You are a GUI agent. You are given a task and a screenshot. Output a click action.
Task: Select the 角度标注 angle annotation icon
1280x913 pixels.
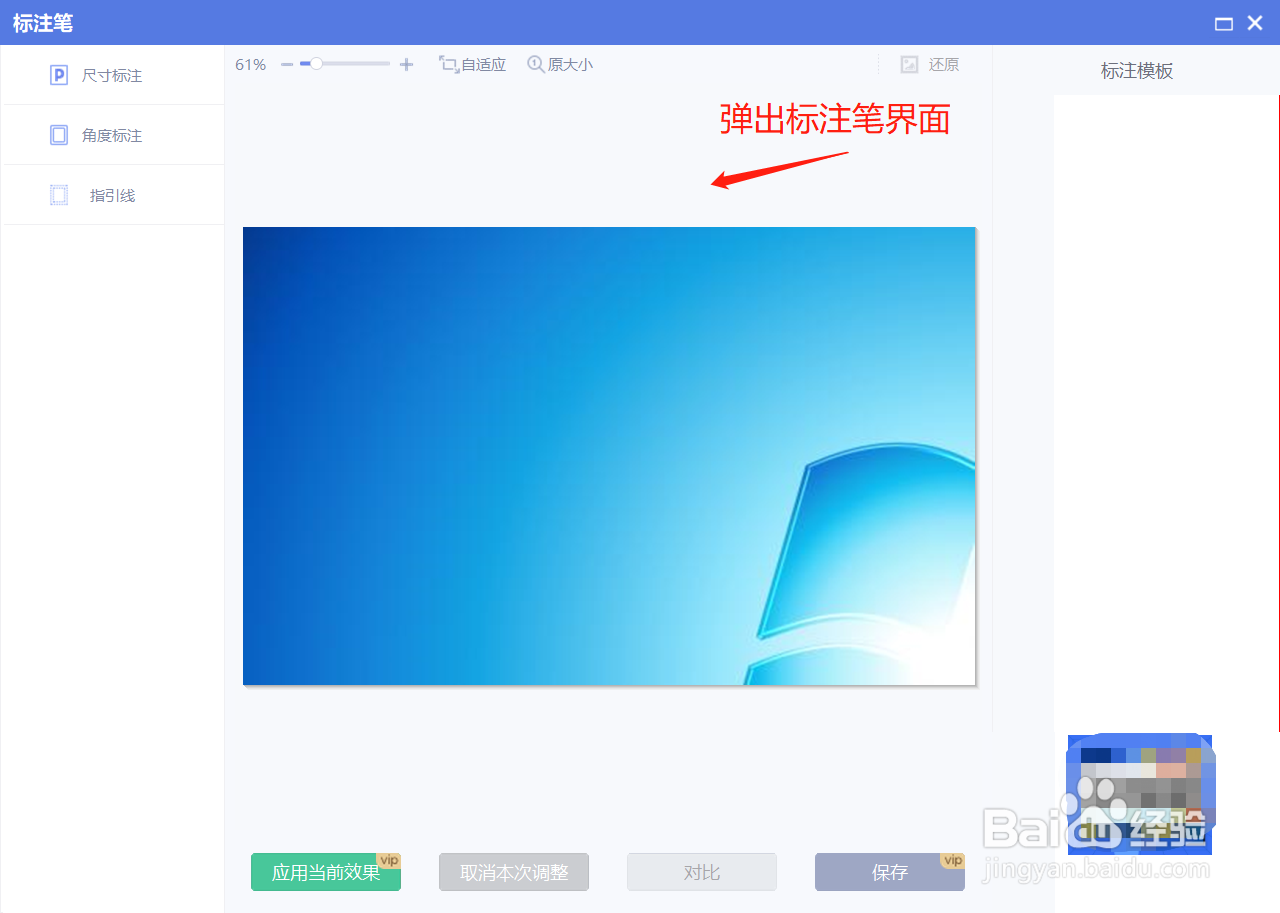pyautogui.click(x=59, y=135)
